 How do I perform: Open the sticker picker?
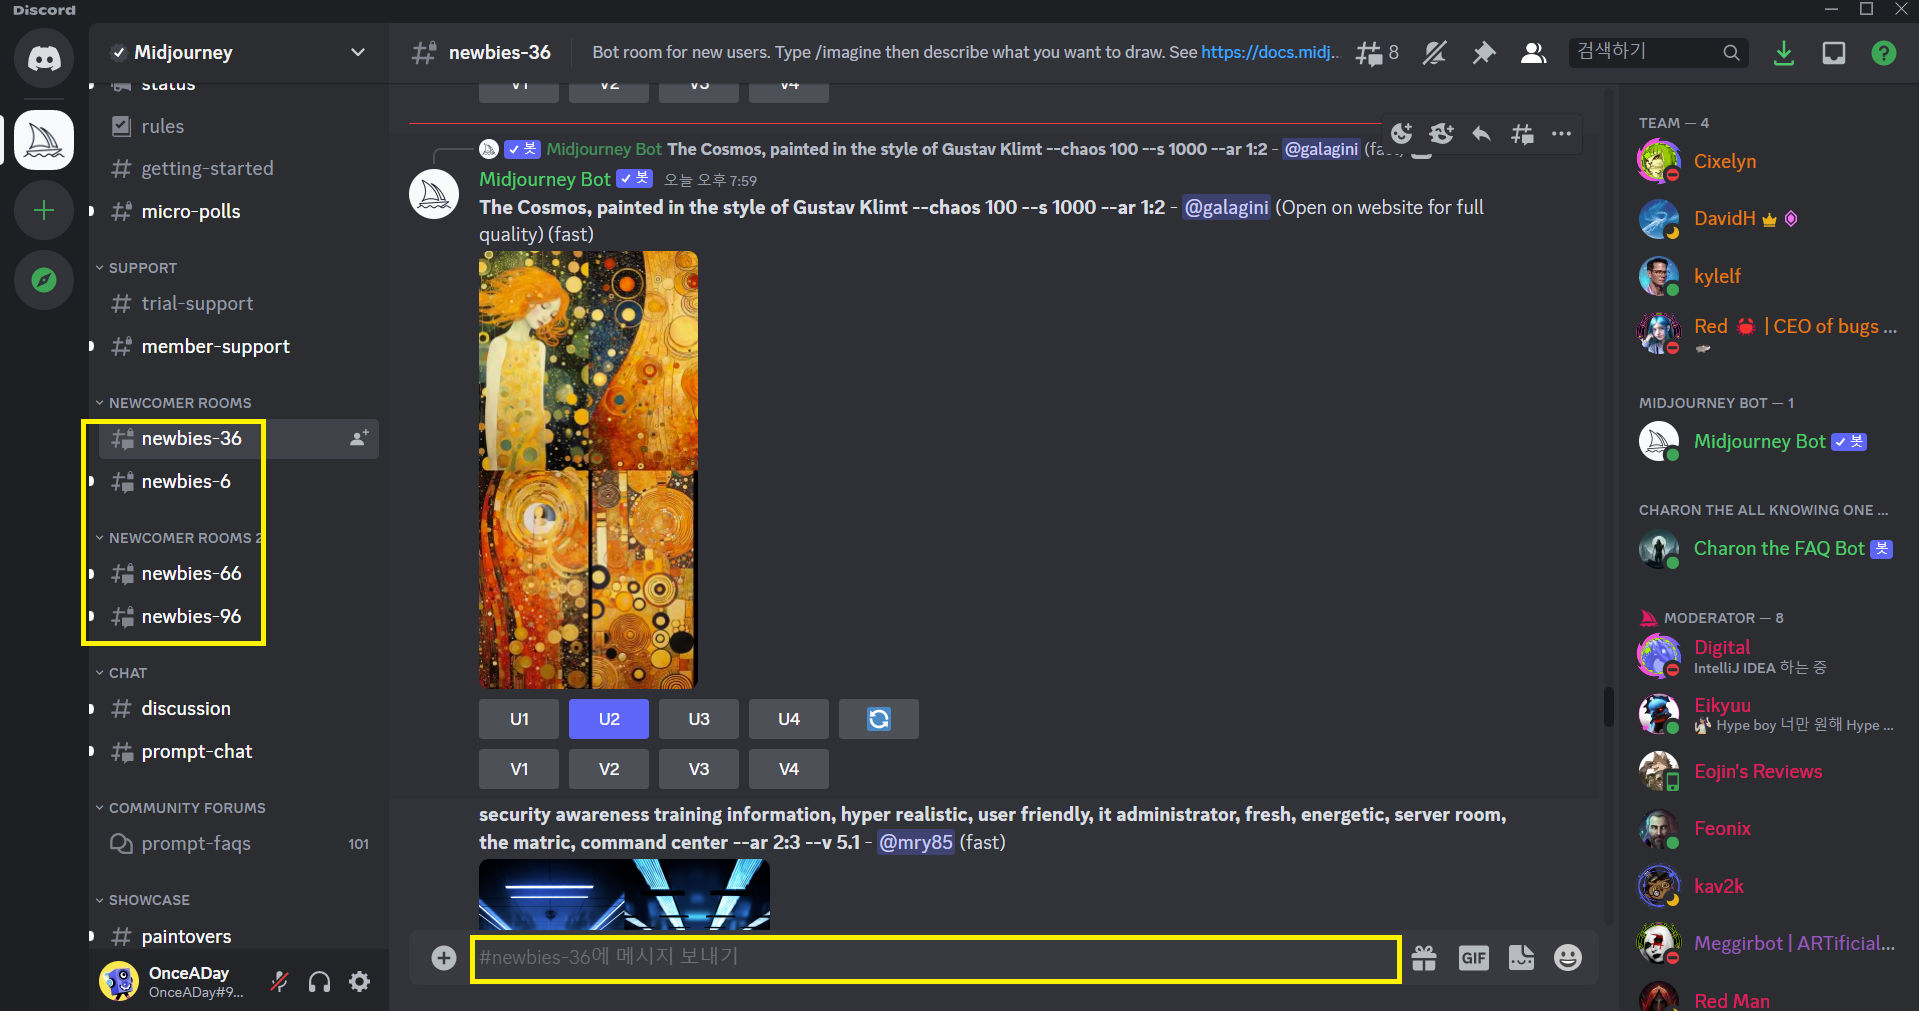coord(1521,958)
